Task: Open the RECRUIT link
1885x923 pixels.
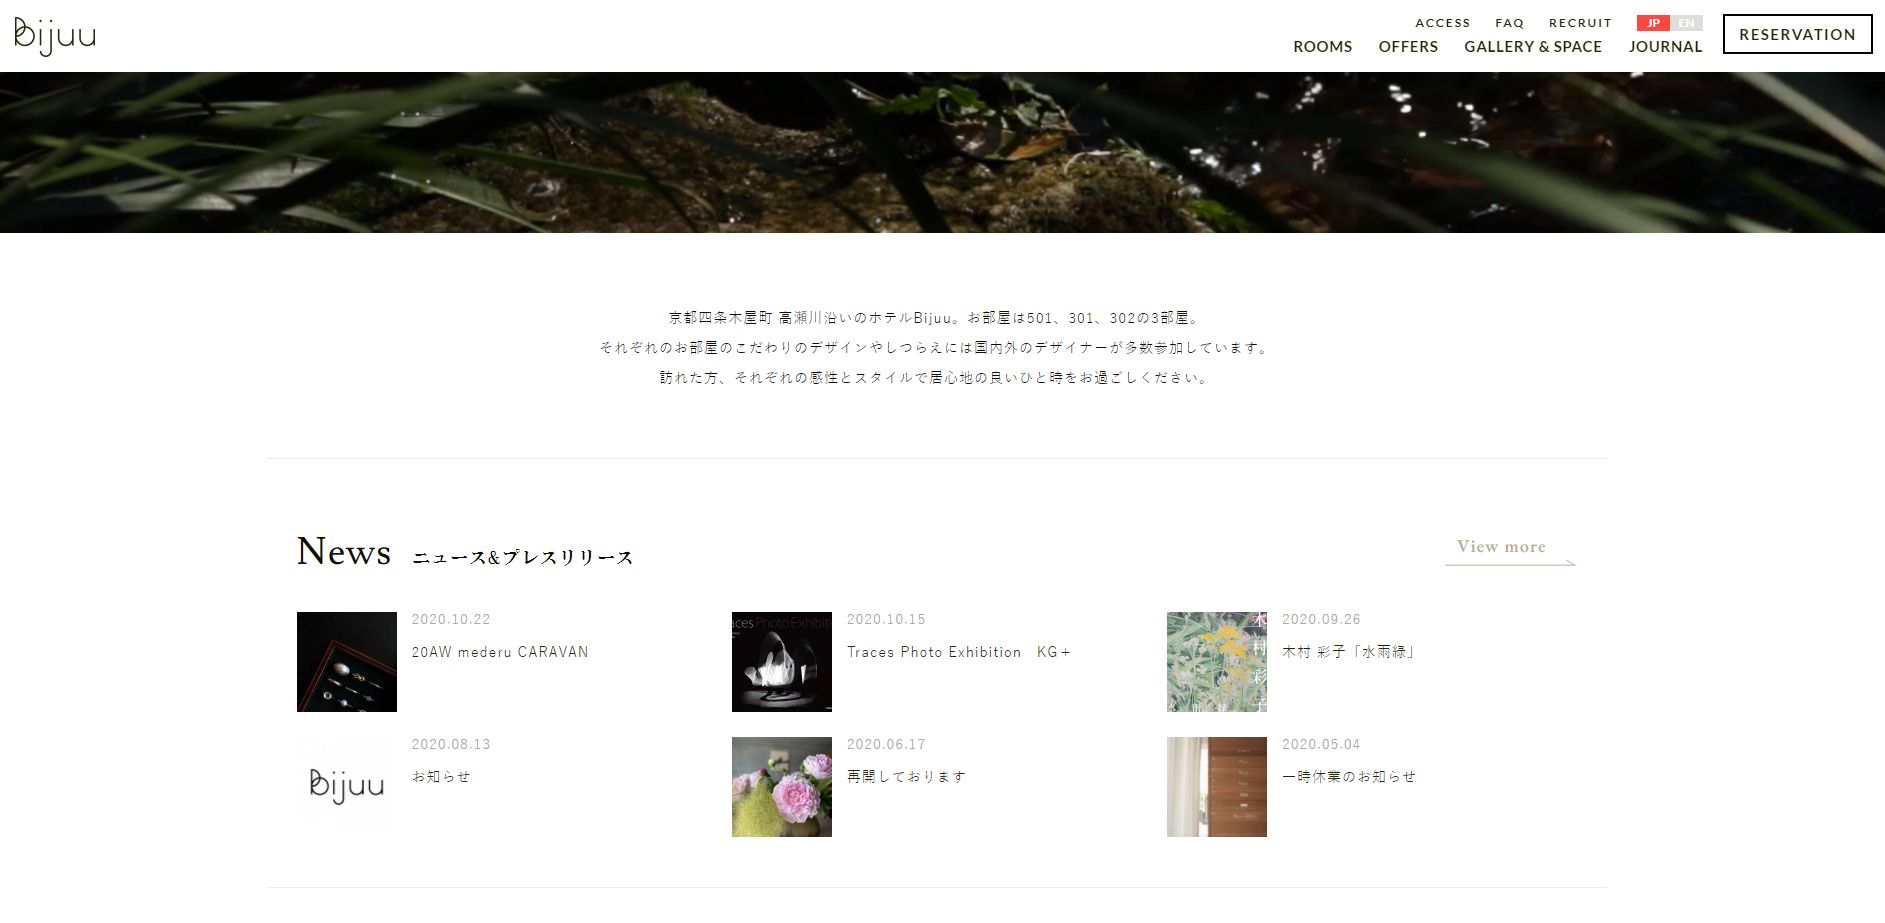Action: click(1580, 23)
